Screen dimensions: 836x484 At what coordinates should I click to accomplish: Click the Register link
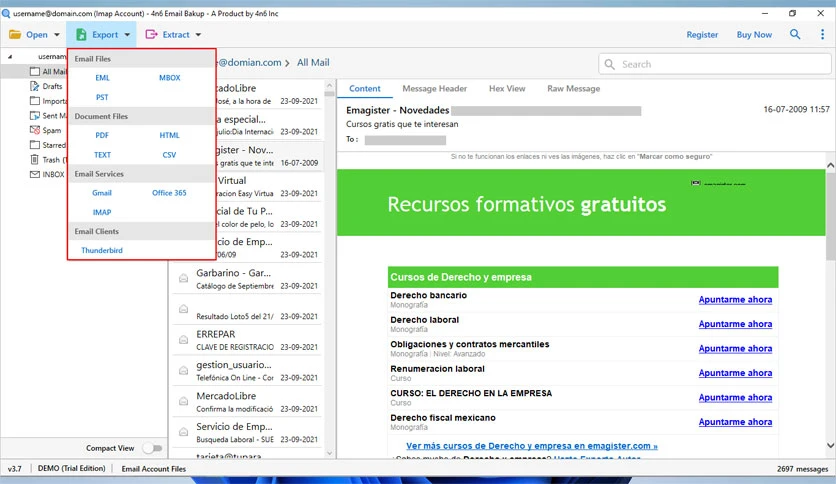(x=702, y=35)
